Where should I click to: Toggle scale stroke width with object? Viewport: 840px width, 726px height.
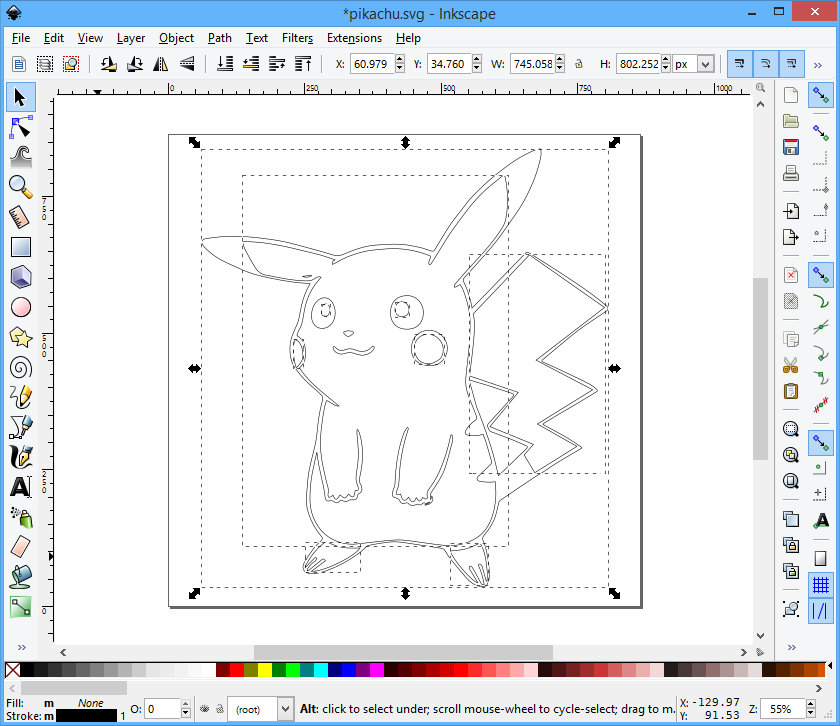[739, 64]
